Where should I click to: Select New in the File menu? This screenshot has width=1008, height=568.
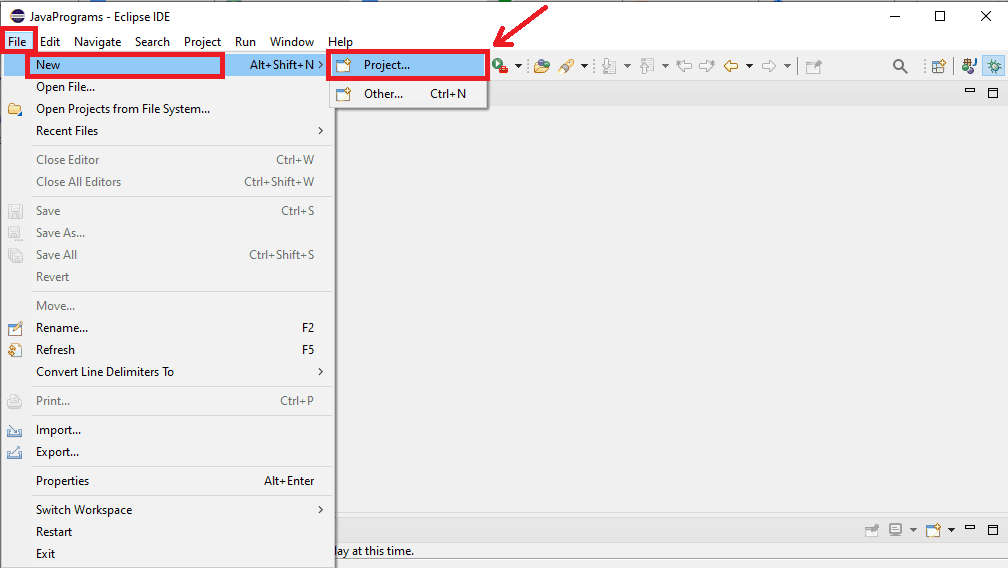168,65
